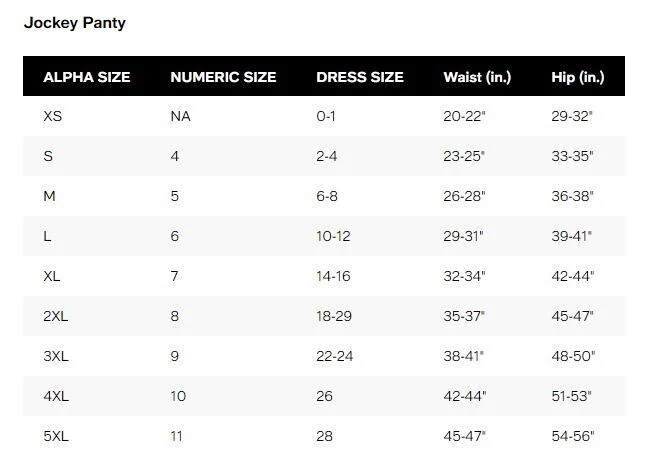Select the ALPHA SIZE column header

coord(87,77)
